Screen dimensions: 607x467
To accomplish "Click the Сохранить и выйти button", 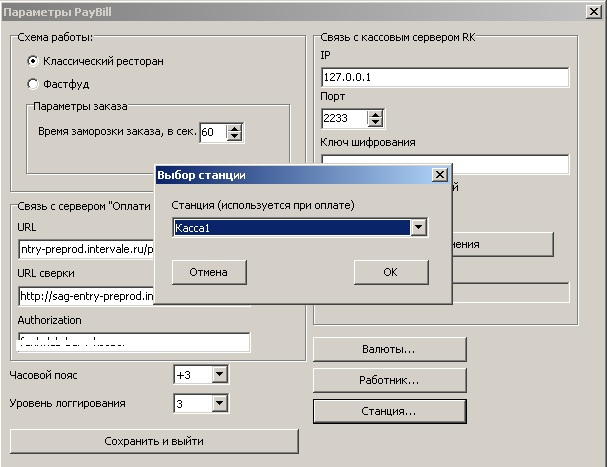I will point(154,441).
